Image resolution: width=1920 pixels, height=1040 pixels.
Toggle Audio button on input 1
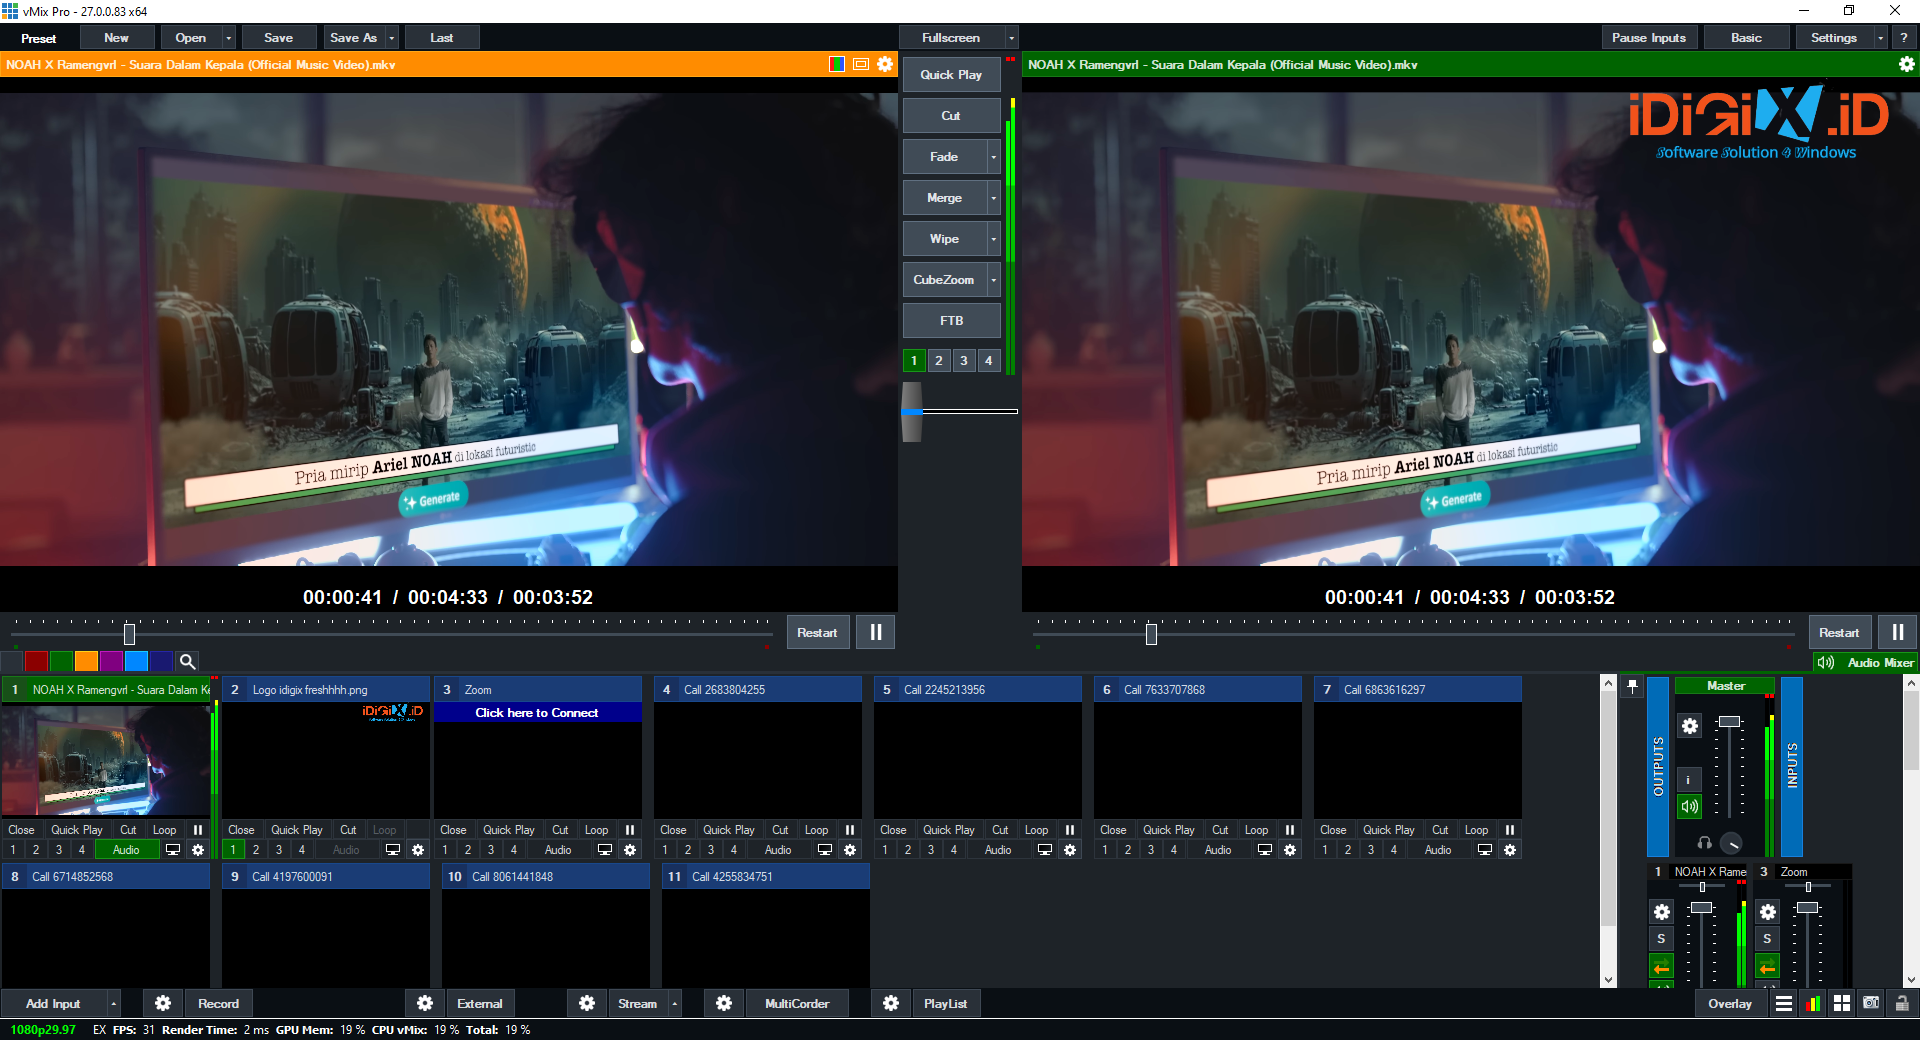[x=126, y=850]
